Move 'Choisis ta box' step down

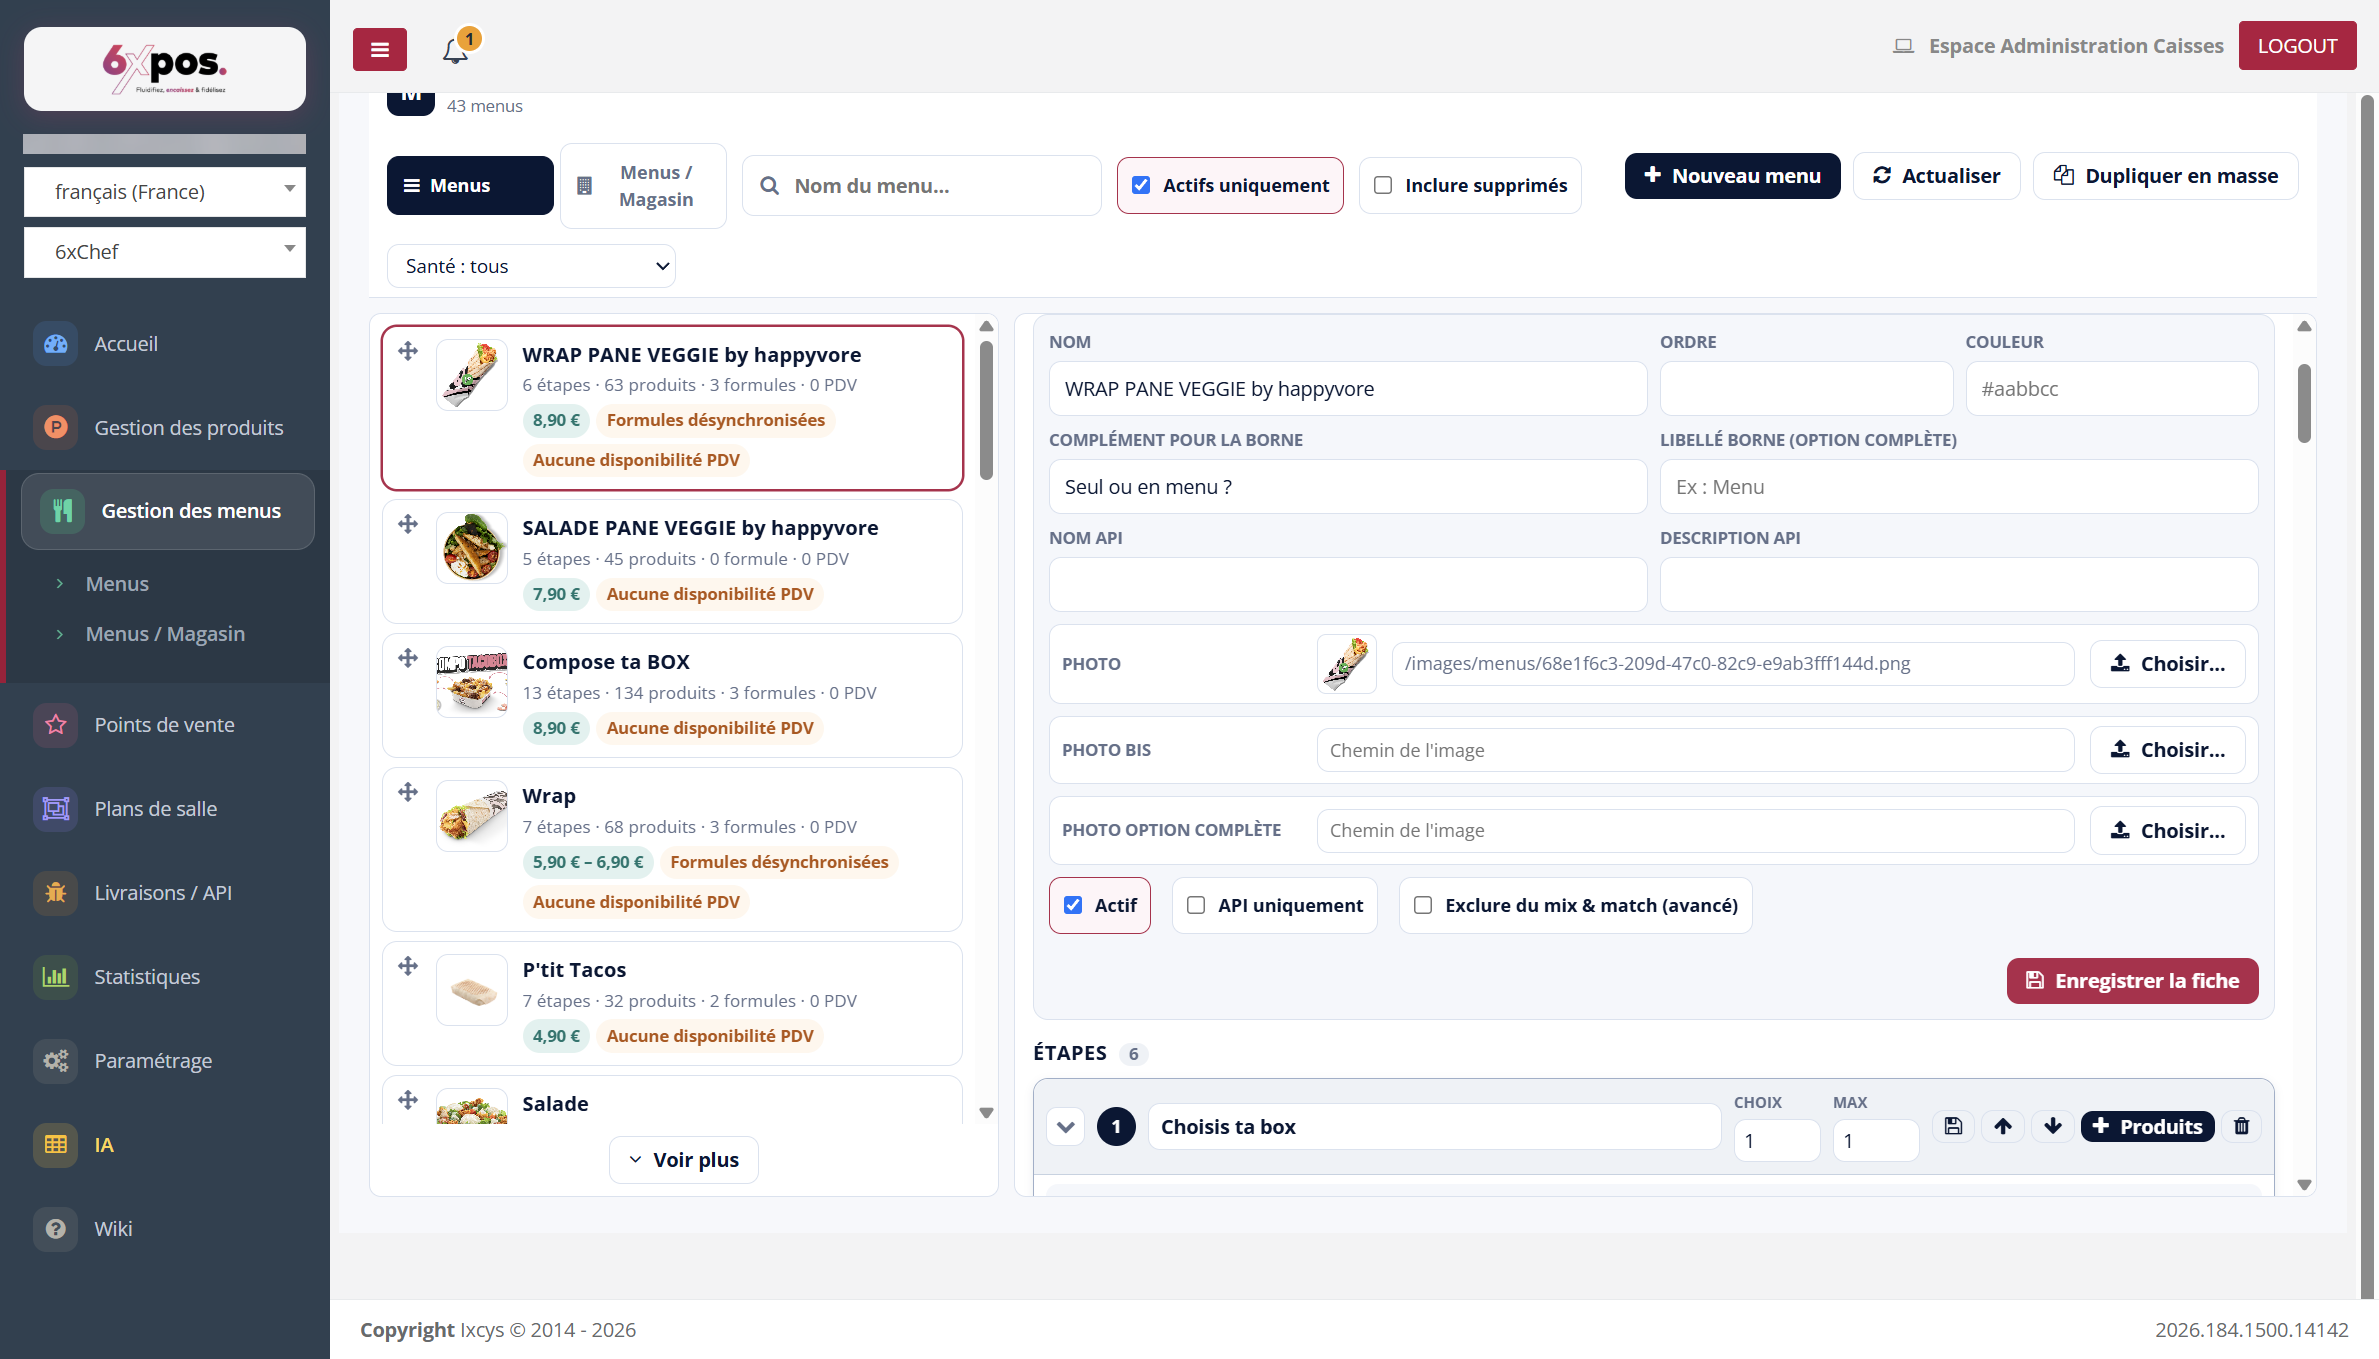[x=2053, y=1126]
